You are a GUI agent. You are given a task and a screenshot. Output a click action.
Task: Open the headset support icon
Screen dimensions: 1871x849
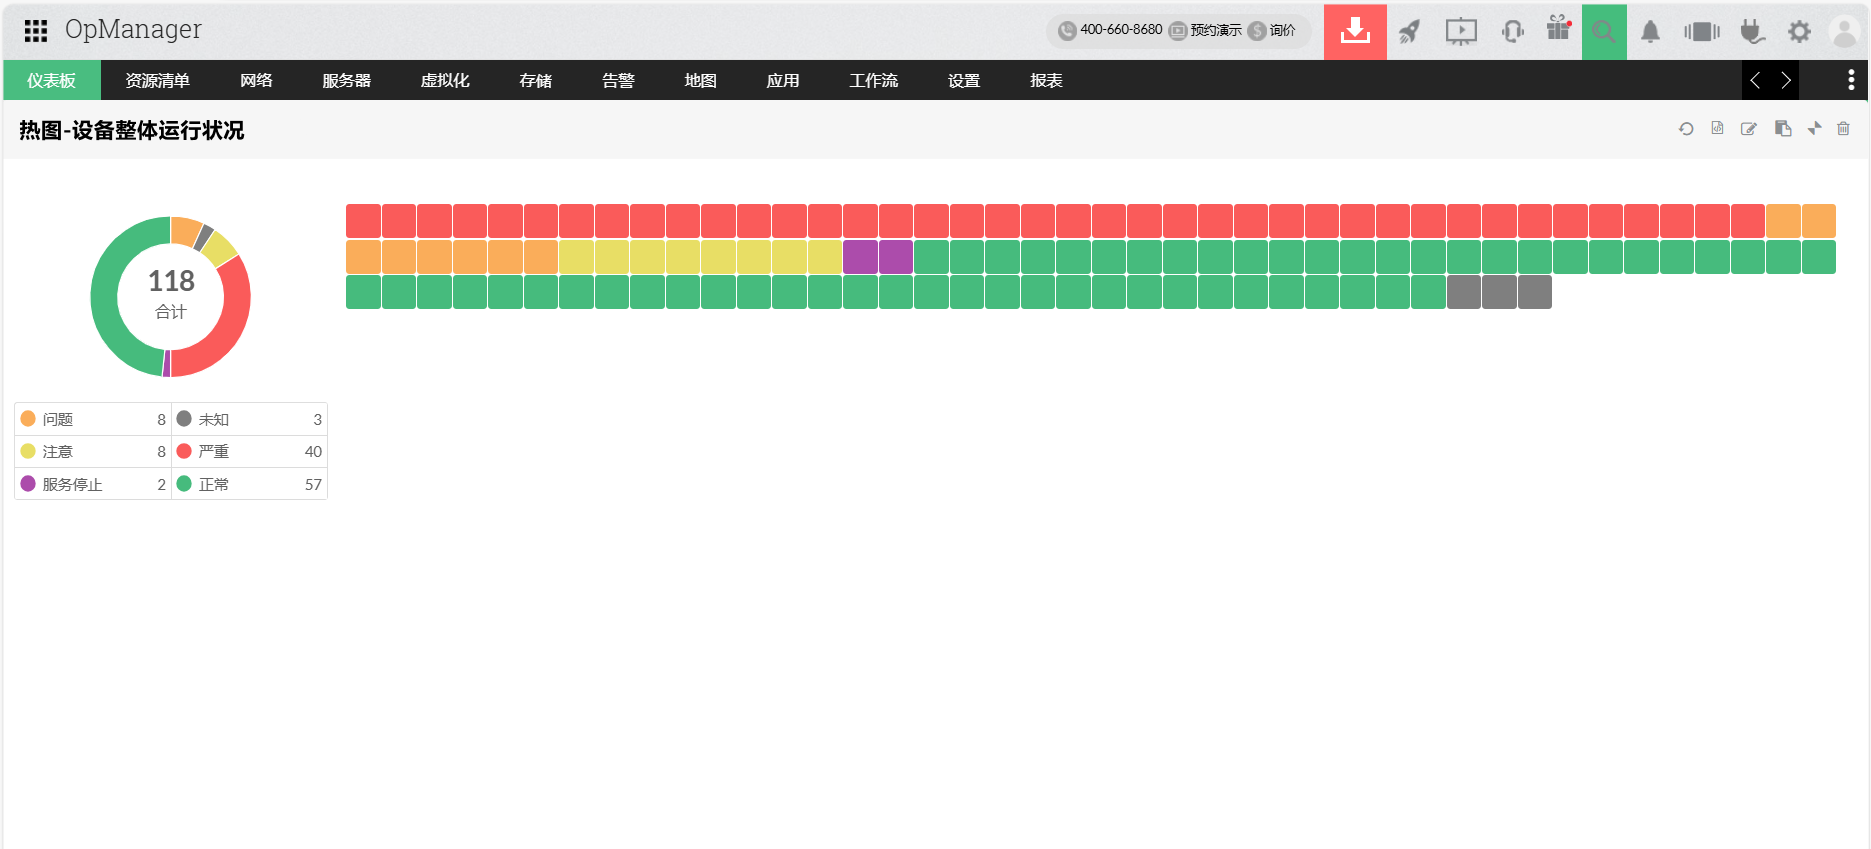(x=1512, y=31)
